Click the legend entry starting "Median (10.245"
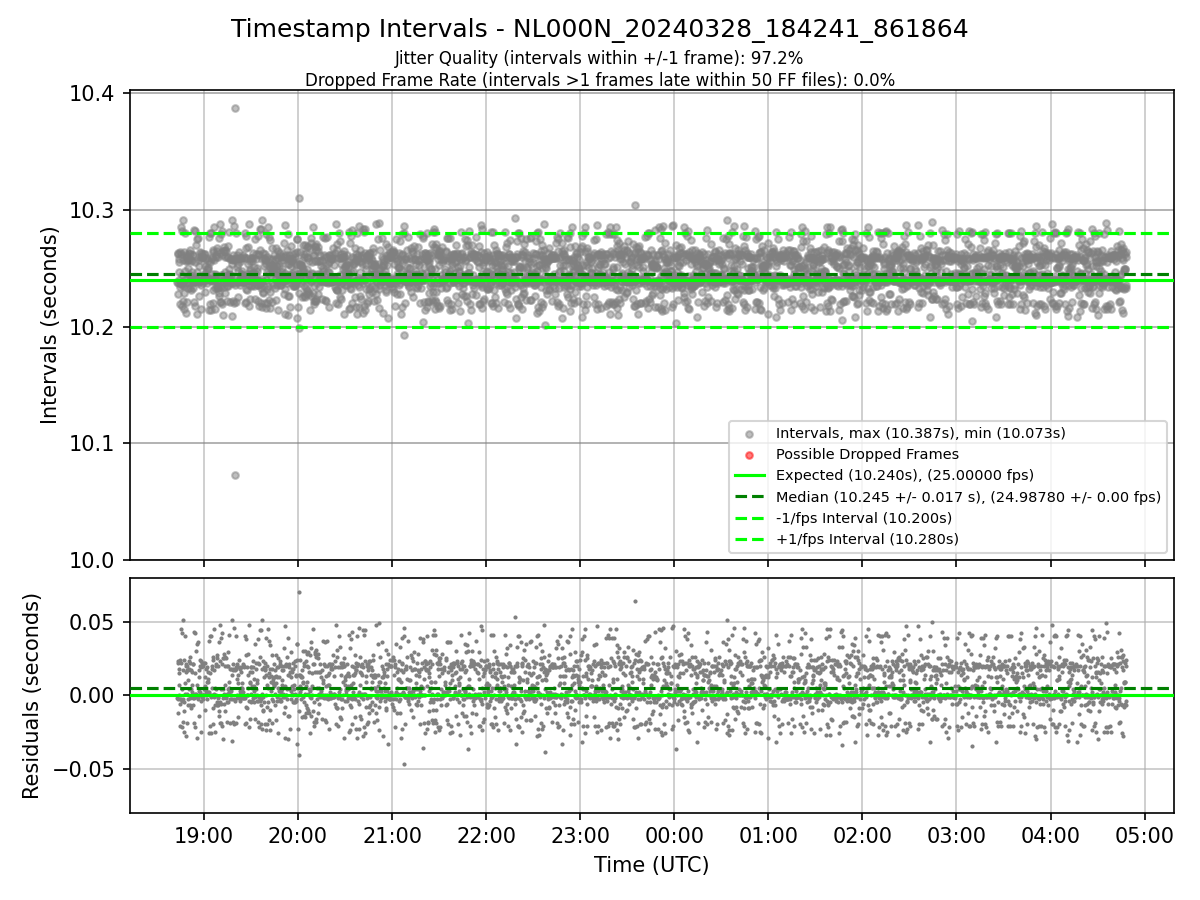This screenshot has height=900, width=1200. tap(968, 497)
